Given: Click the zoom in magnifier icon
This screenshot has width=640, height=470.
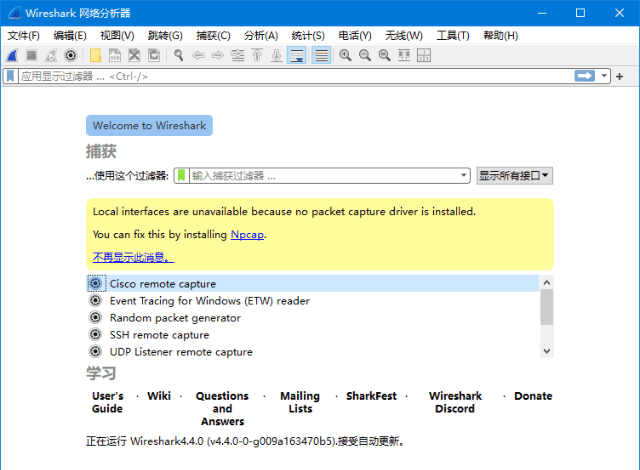Looking at the screenshot, I should pyautogui.click(x=345, y=55).
